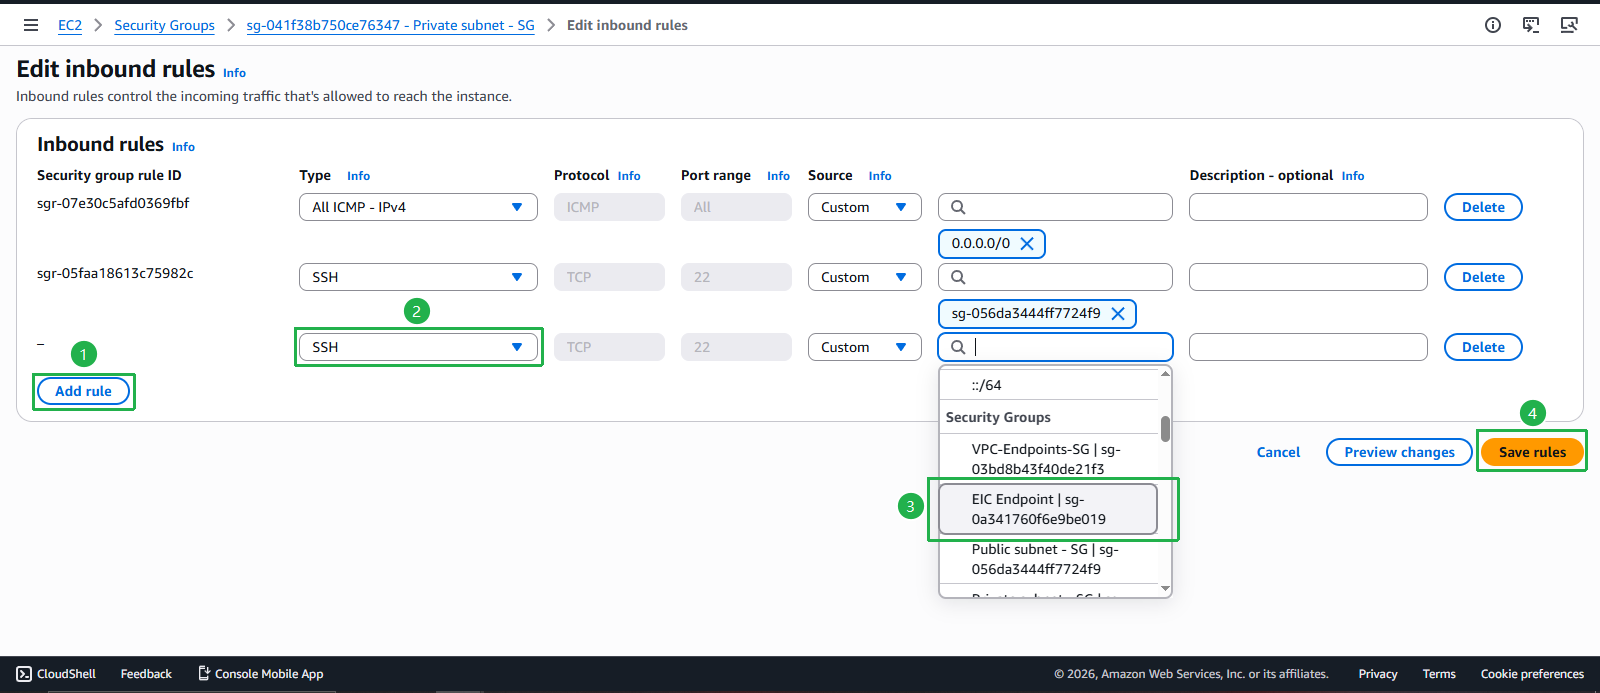Click the Save rules button
The height and width of the screenshot is (693, 1600).
click(x=1532, y=452)
